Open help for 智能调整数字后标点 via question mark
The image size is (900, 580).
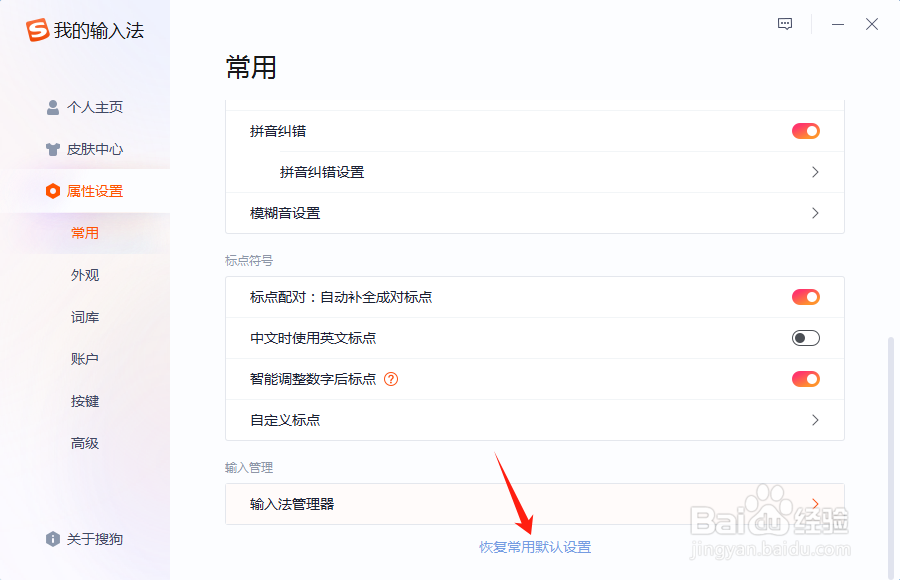click(390, 379)
